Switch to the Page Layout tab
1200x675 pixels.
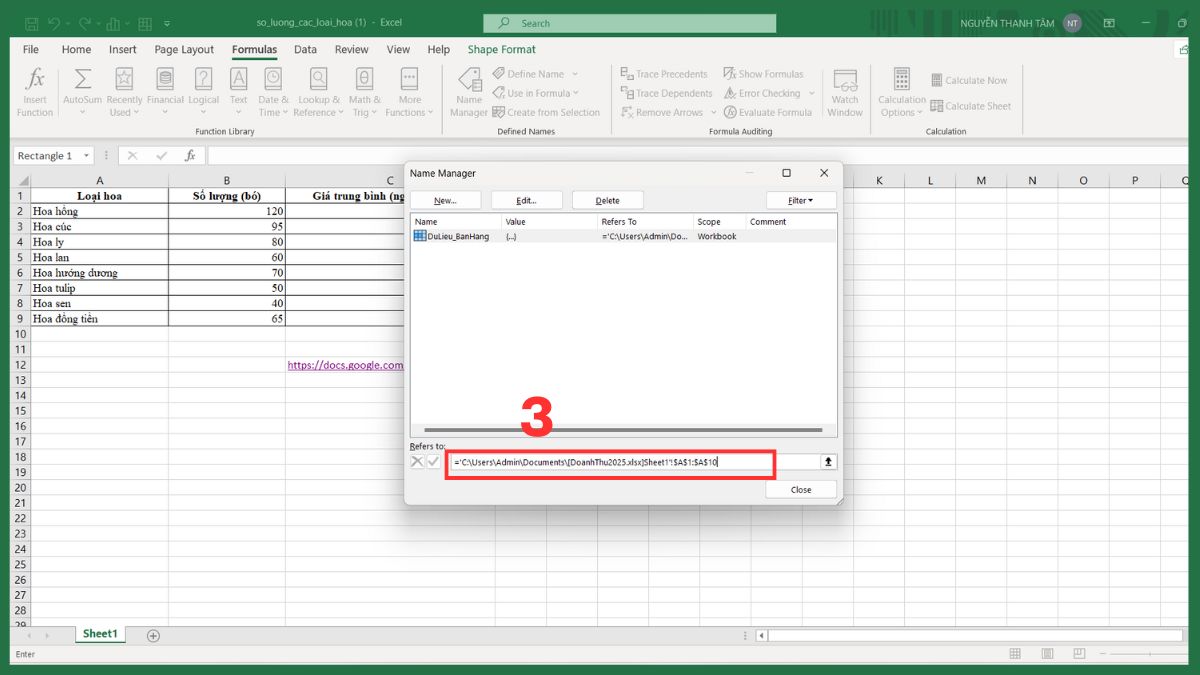[184, 49]
